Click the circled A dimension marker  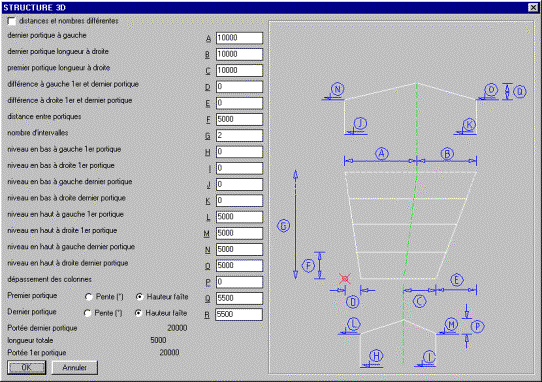click(x=382, y=153)
